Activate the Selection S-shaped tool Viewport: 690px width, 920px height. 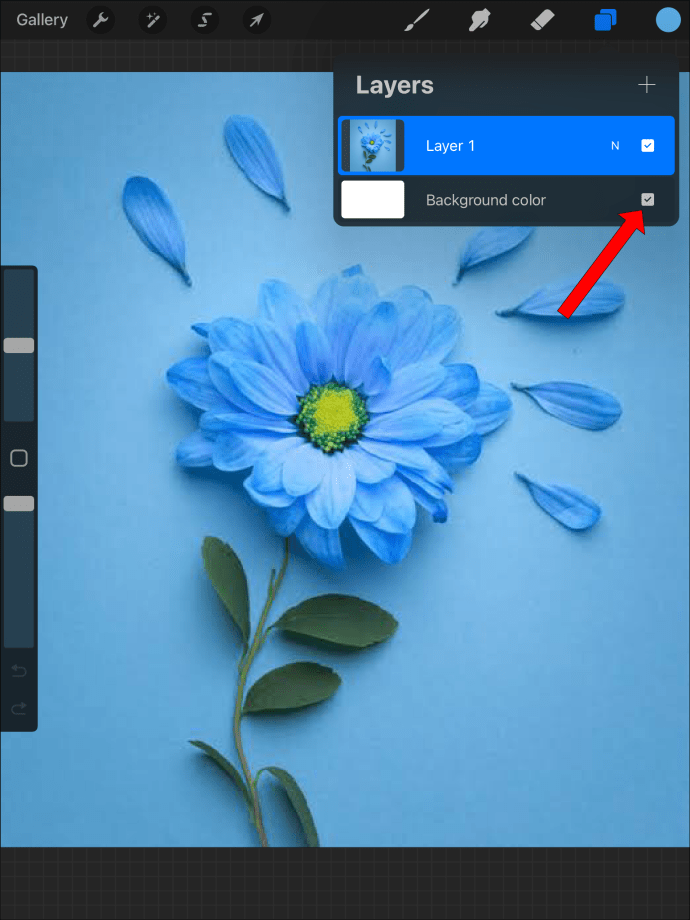coord(204,21)
